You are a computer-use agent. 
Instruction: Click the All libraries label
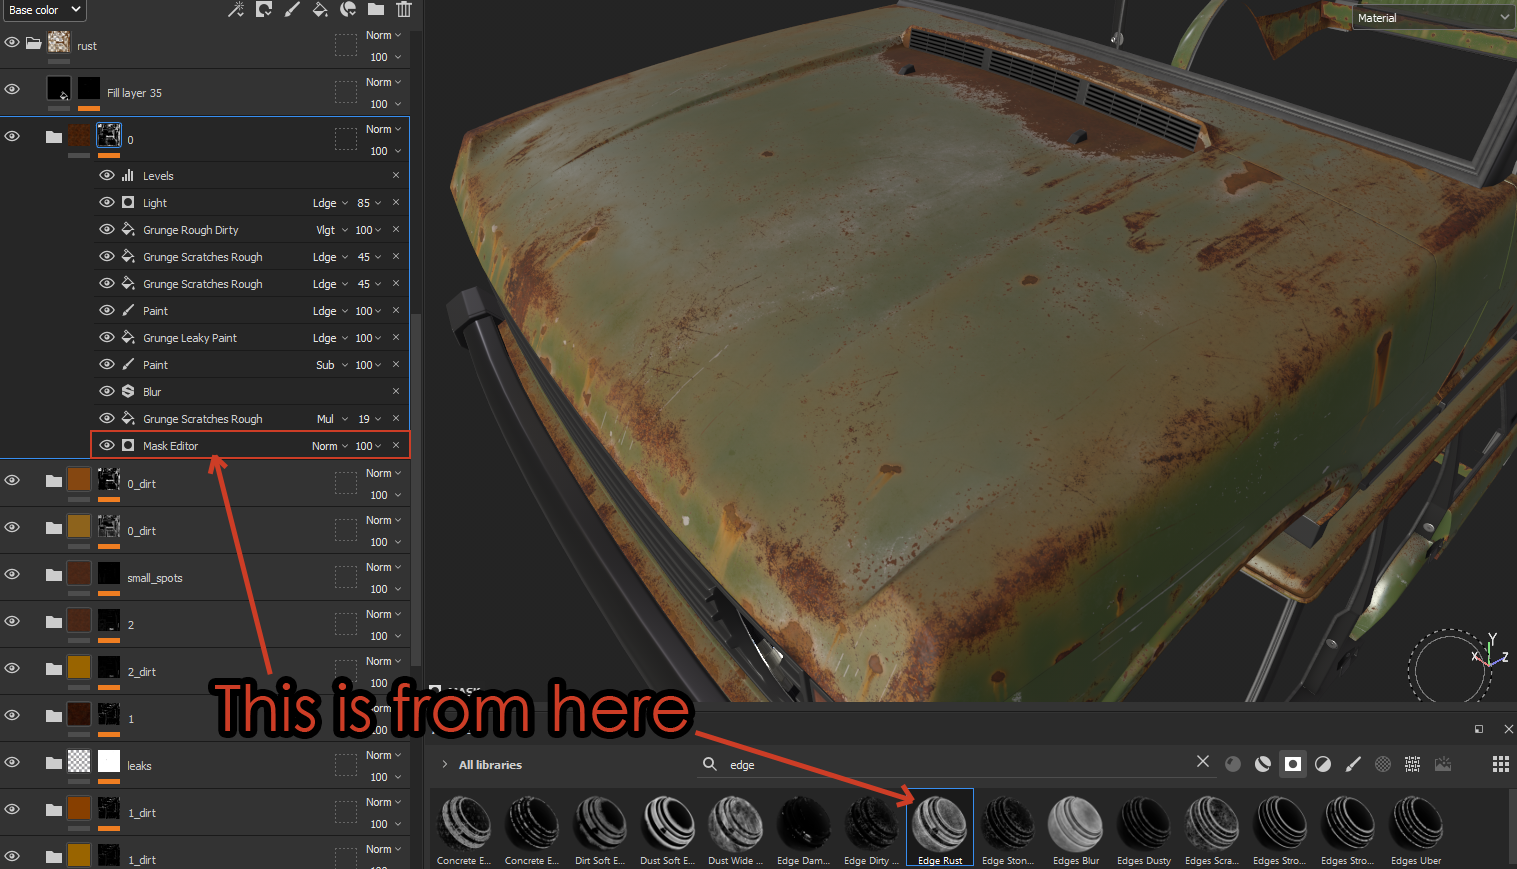pos(490,765)
